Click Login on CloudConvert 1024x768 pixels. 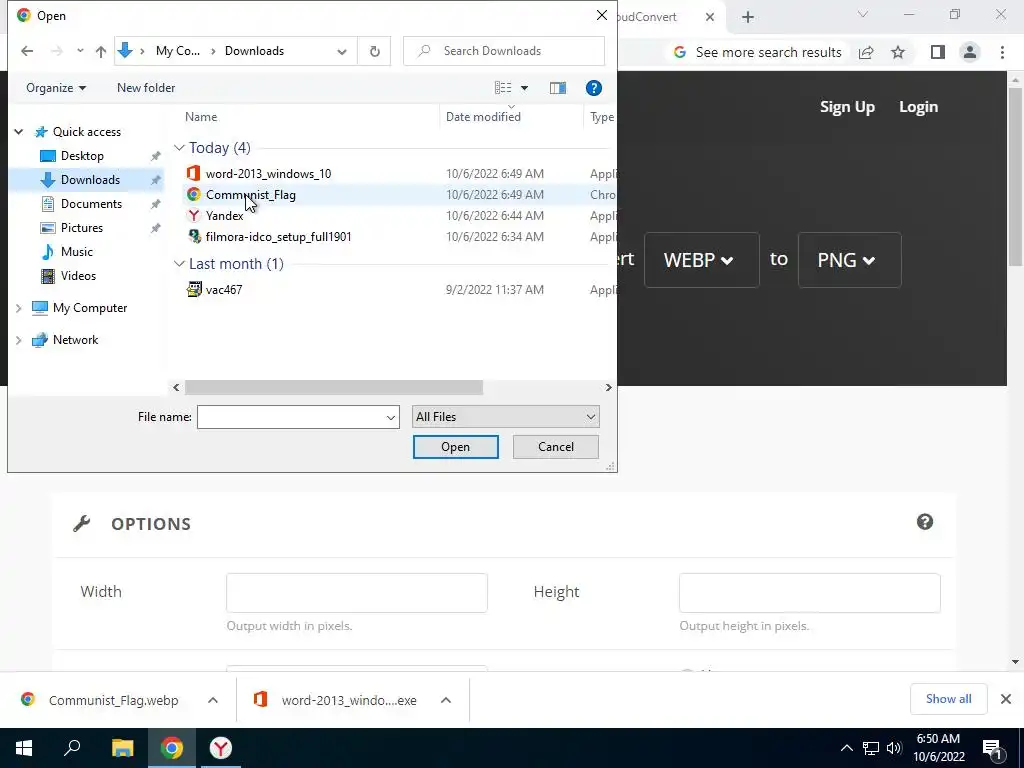pos(918,106)
